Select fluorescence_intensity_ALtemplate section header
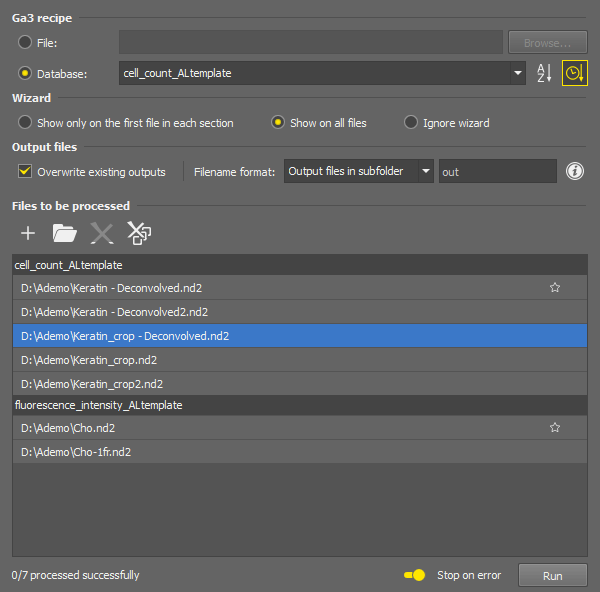Viewport: 600px width, 592px height. pyautogui.click(x=300, y=405)
